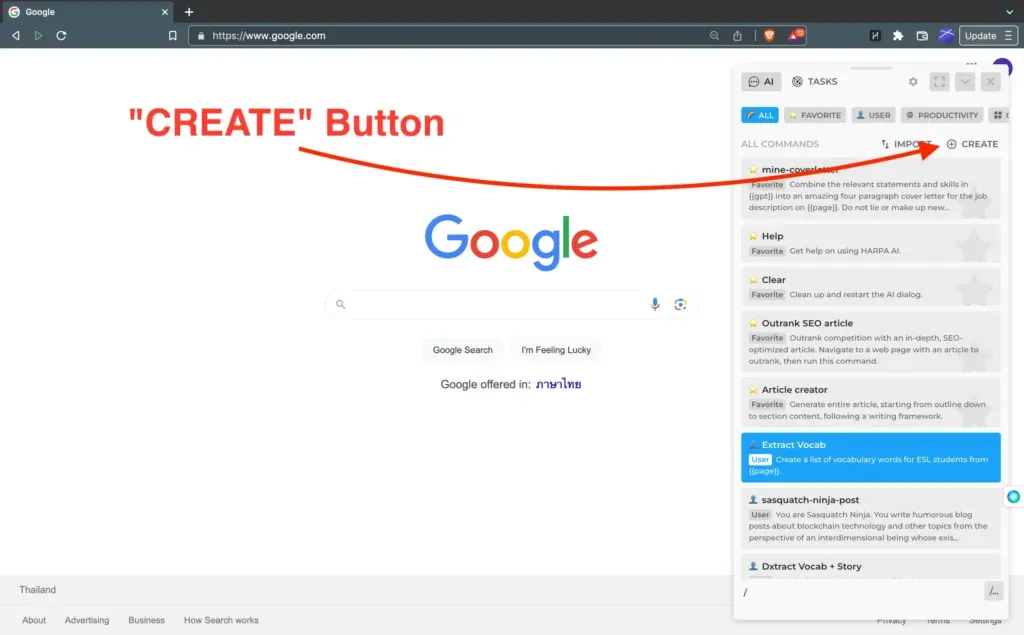
Task: Open How Search works footer link
Action: (x=221, y=620)
